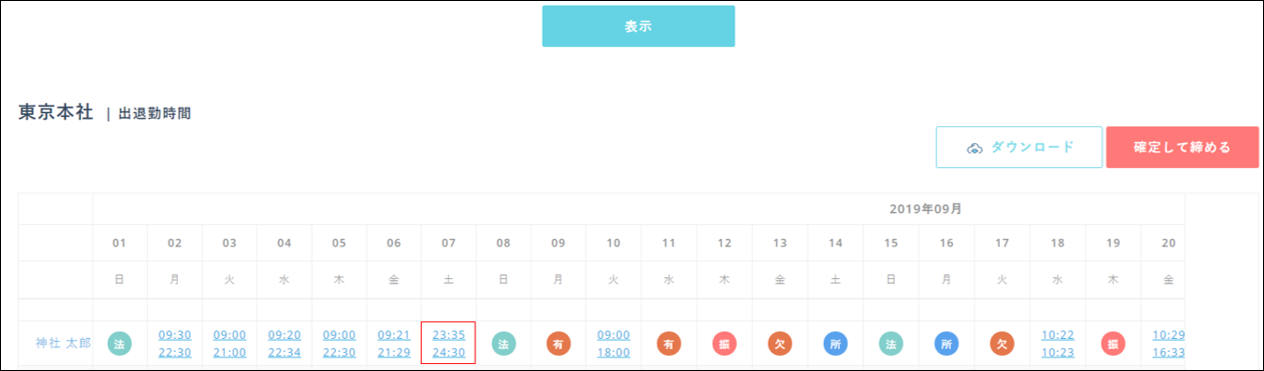Click the 表示 button
Viewport: 1264px width, 371px height.
pos(638,26)
